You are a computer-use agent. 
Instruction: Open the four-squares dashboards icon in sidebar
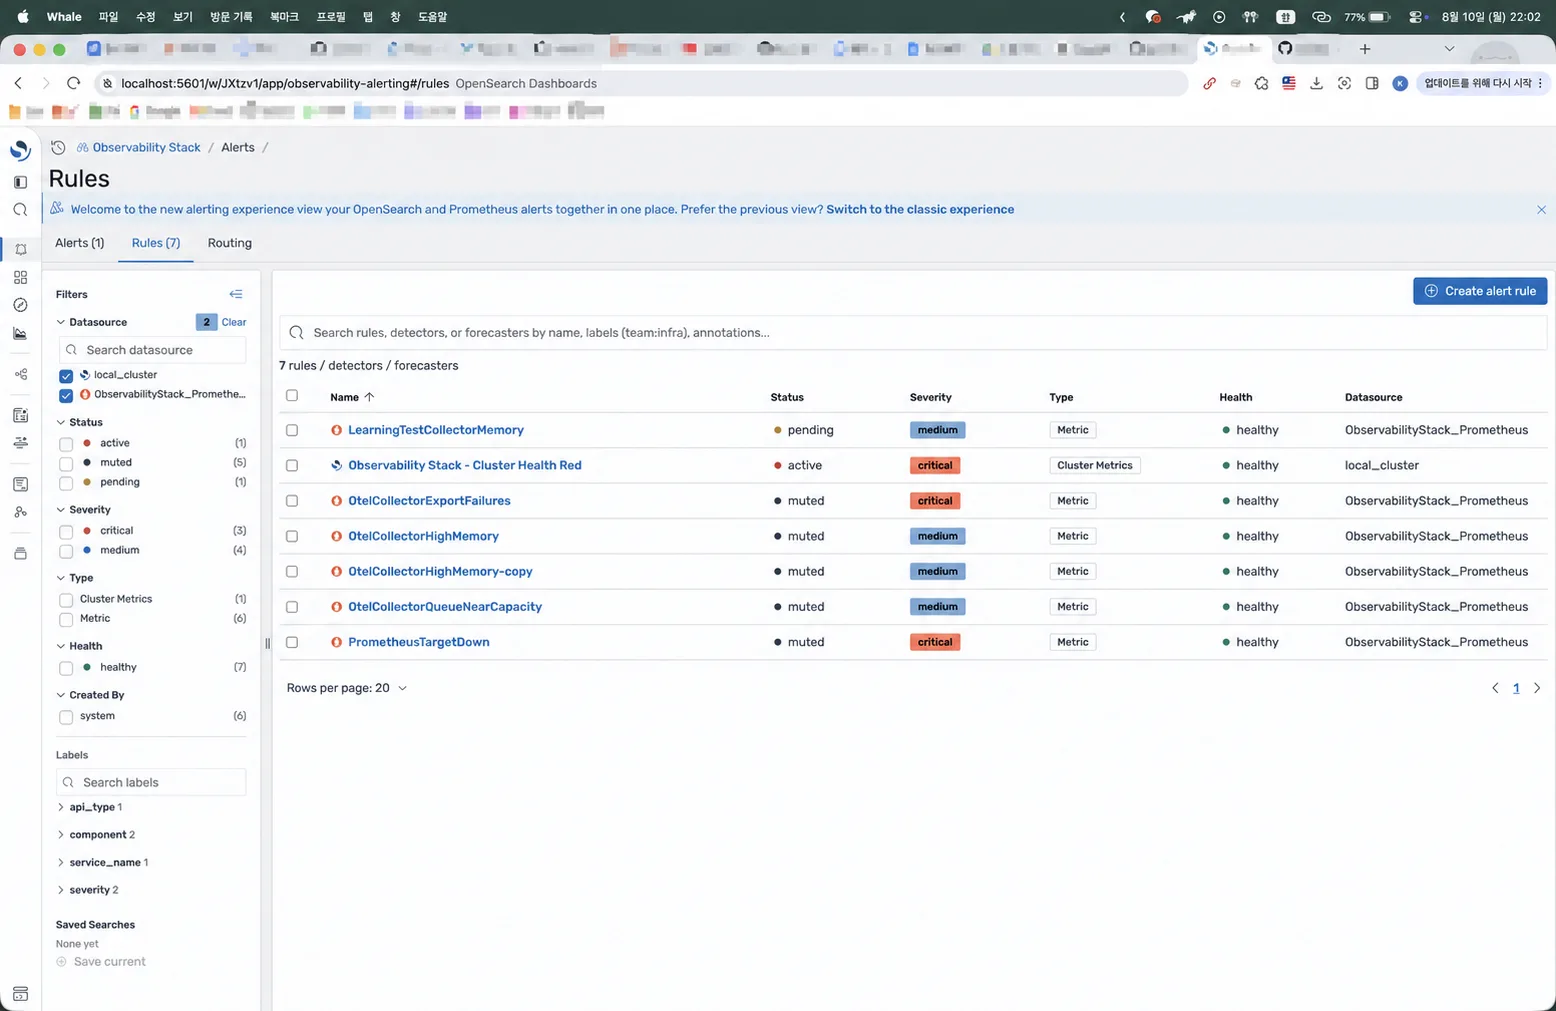pyautogui.click(x=20, y=277)
